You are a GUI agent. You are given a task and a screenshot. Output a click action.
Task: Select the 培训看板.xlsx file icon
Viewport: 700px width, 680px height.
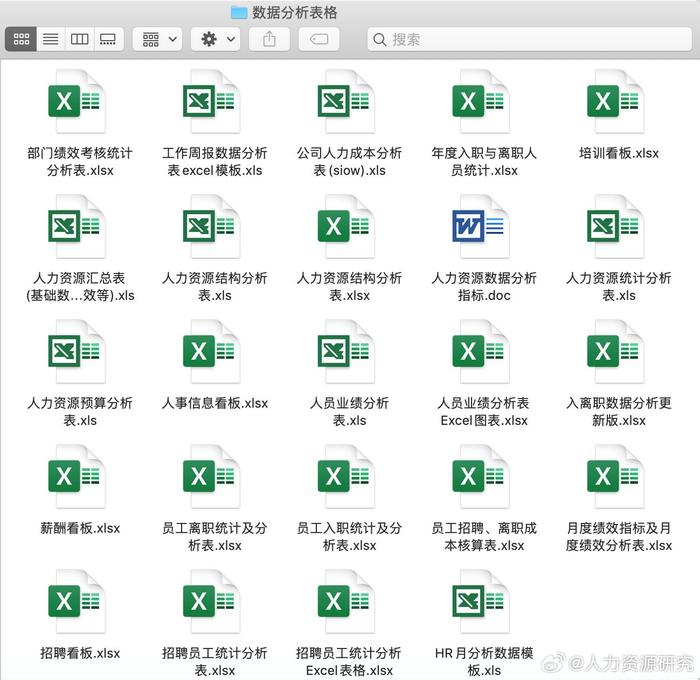(x=616, y=102)
